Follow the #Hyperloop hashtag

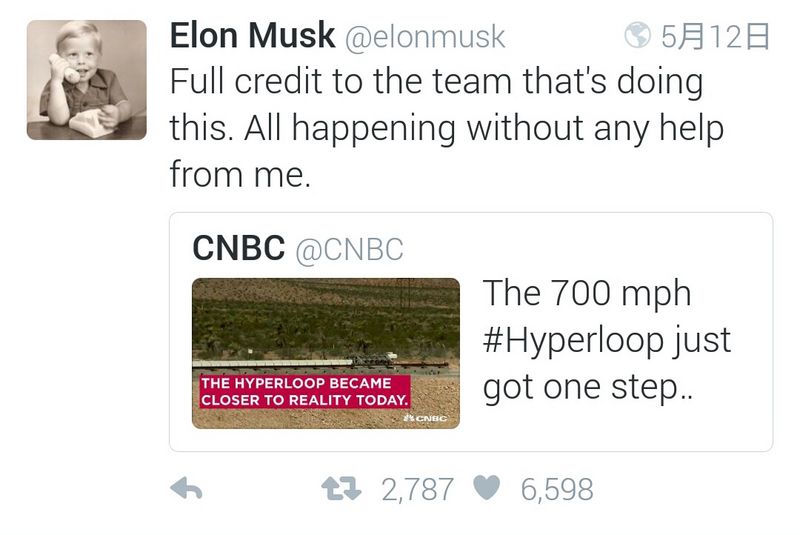point(574,340)
